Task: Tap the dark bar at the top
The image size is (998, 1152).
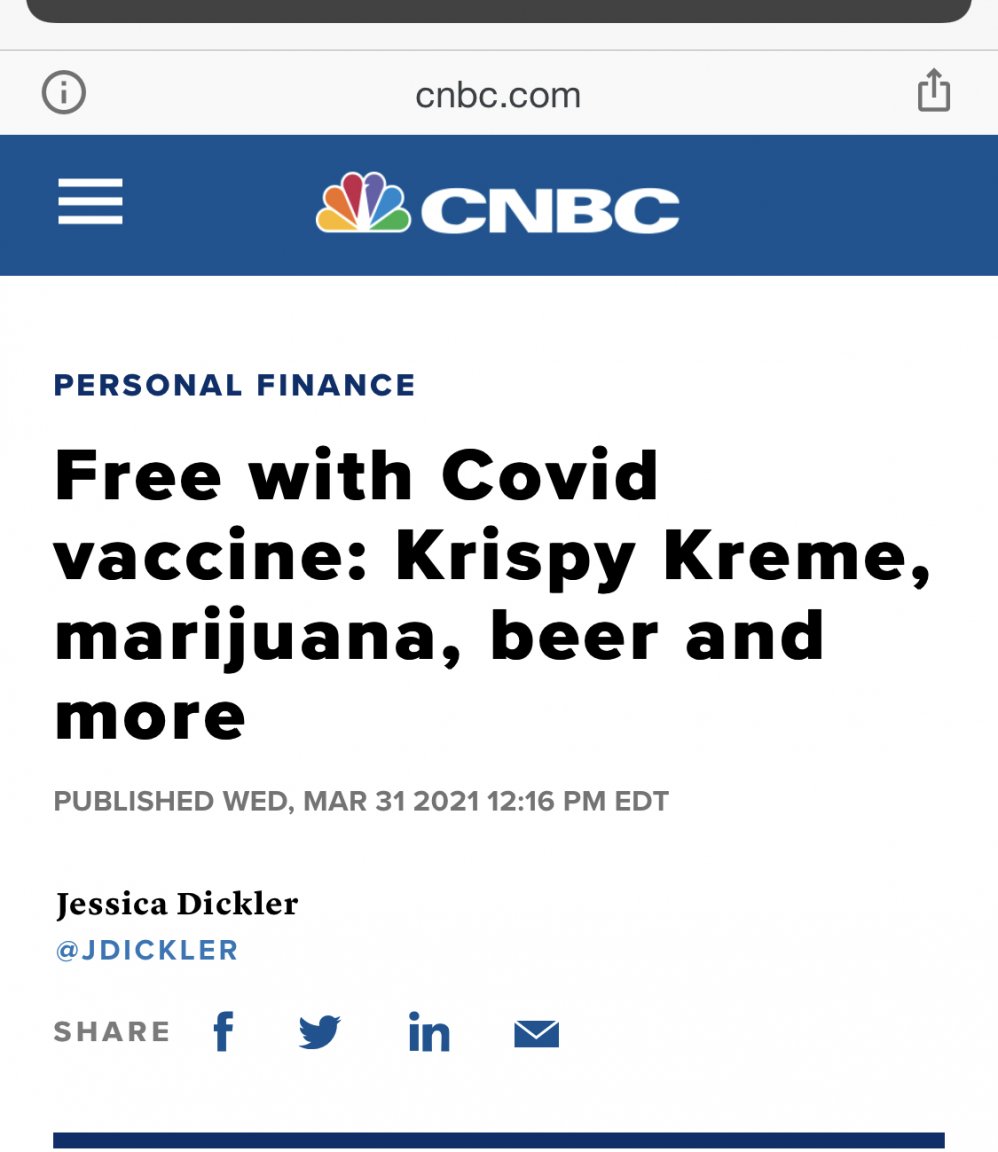Action: pos(498,10)
